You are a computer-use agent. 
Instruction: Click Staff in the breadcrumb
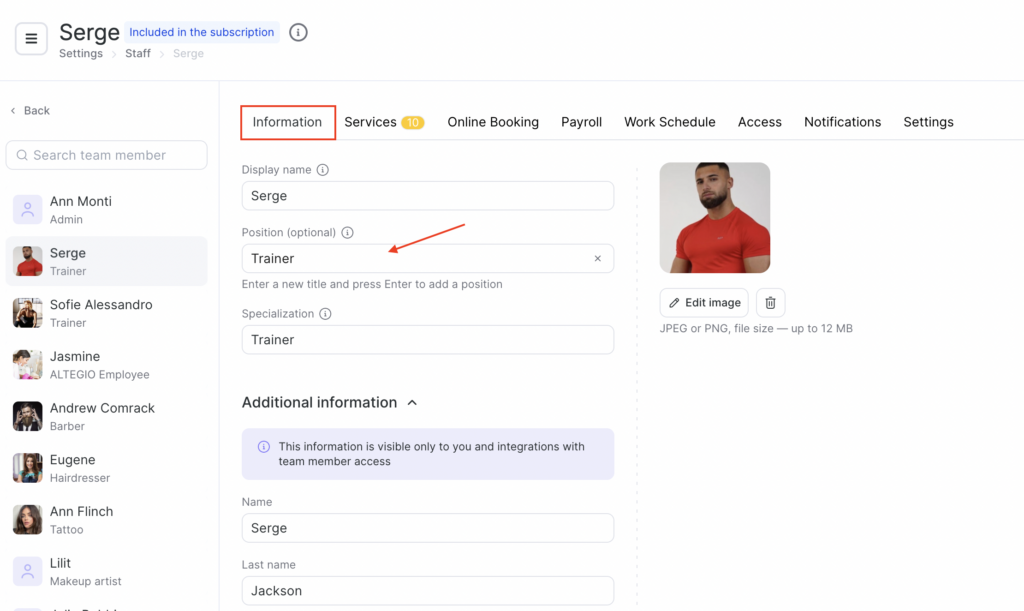click(138, 54)
